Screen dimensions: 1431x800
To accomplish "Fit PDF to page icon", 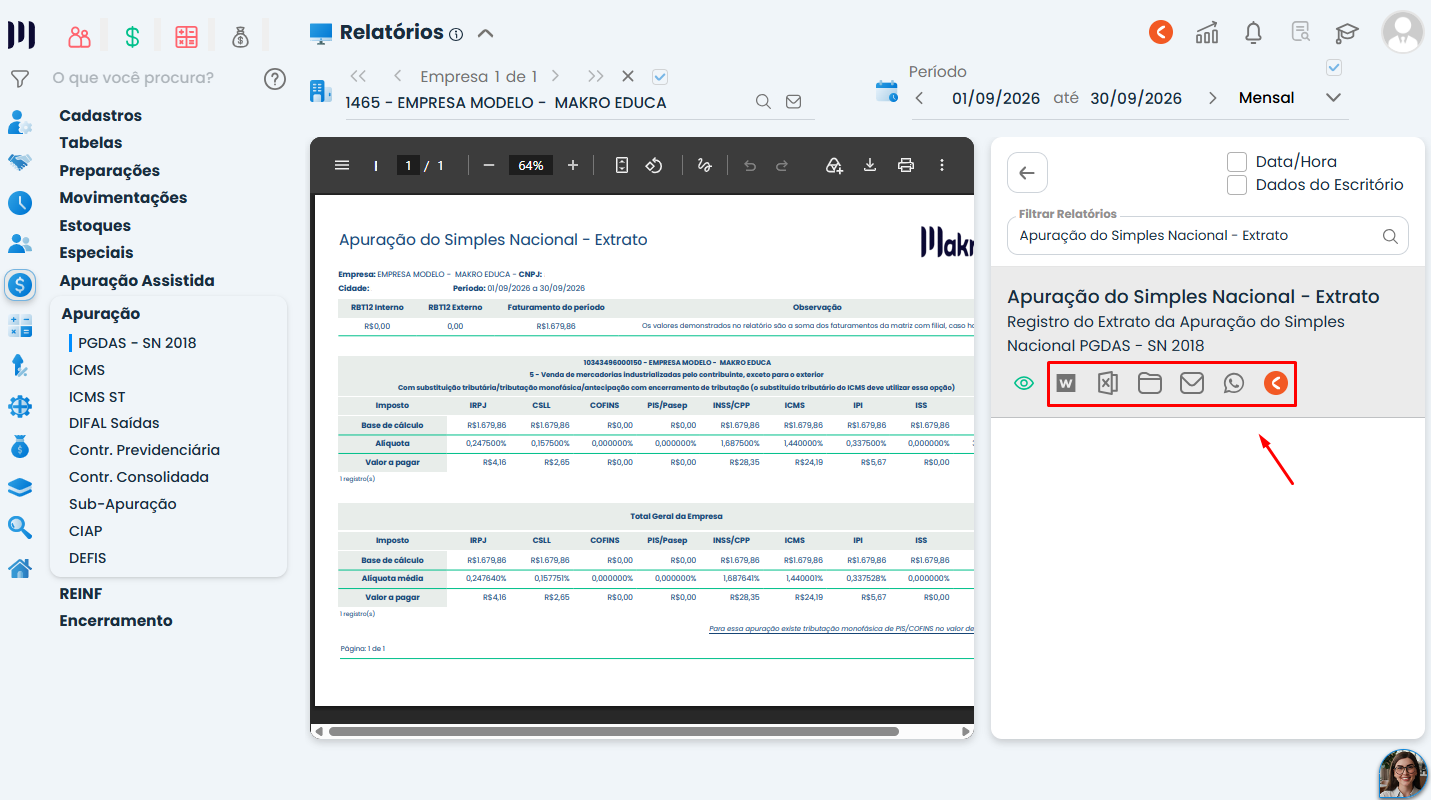I will 621,165.
